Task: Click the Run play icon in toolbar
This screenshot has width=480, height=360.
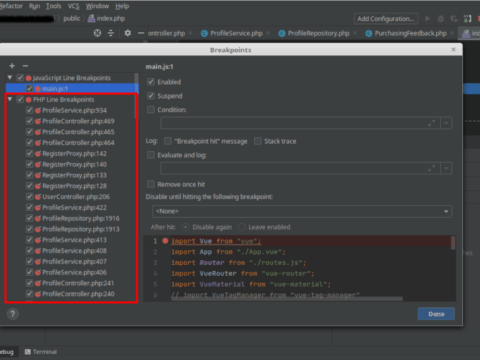Action: point(427,19)
